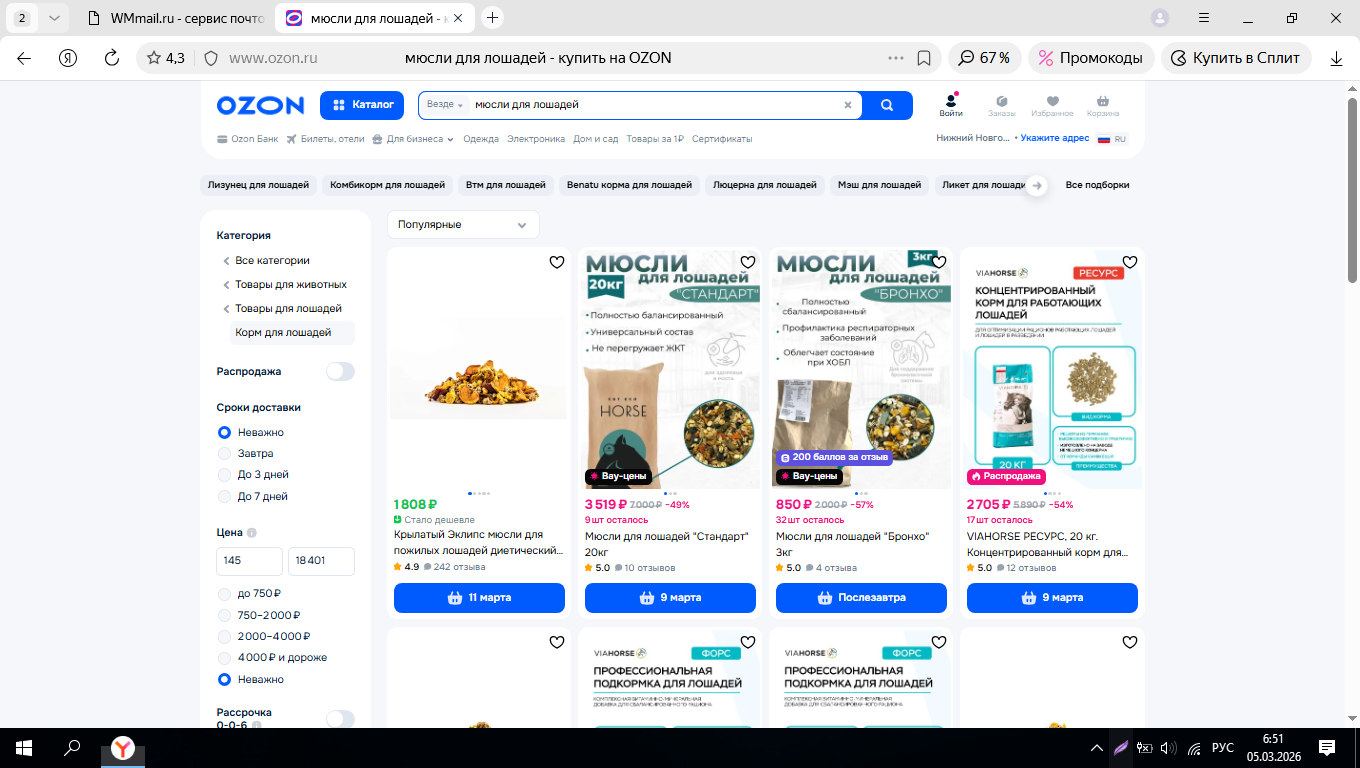Open Сертификаты in the top navigation
Screen dimensions: 1360x768
click(722, 139)
